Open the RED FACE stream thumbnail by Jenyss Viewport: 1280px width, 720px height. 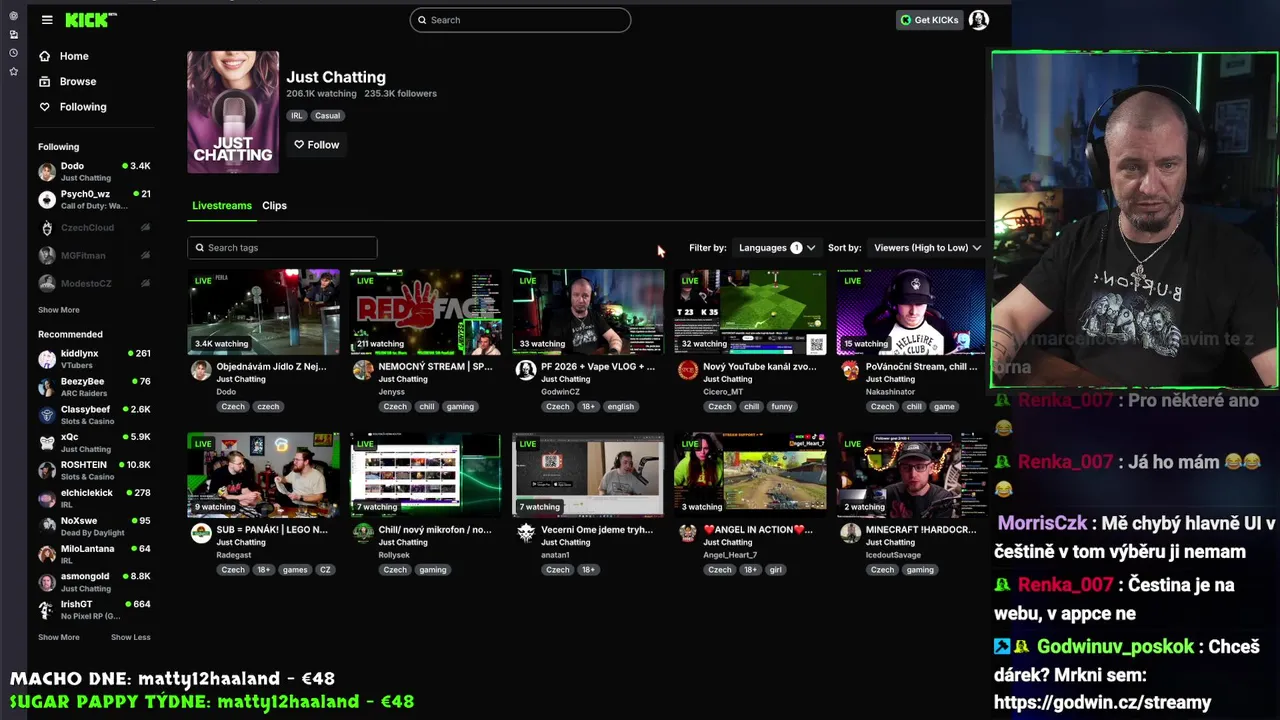pos(426,312)
